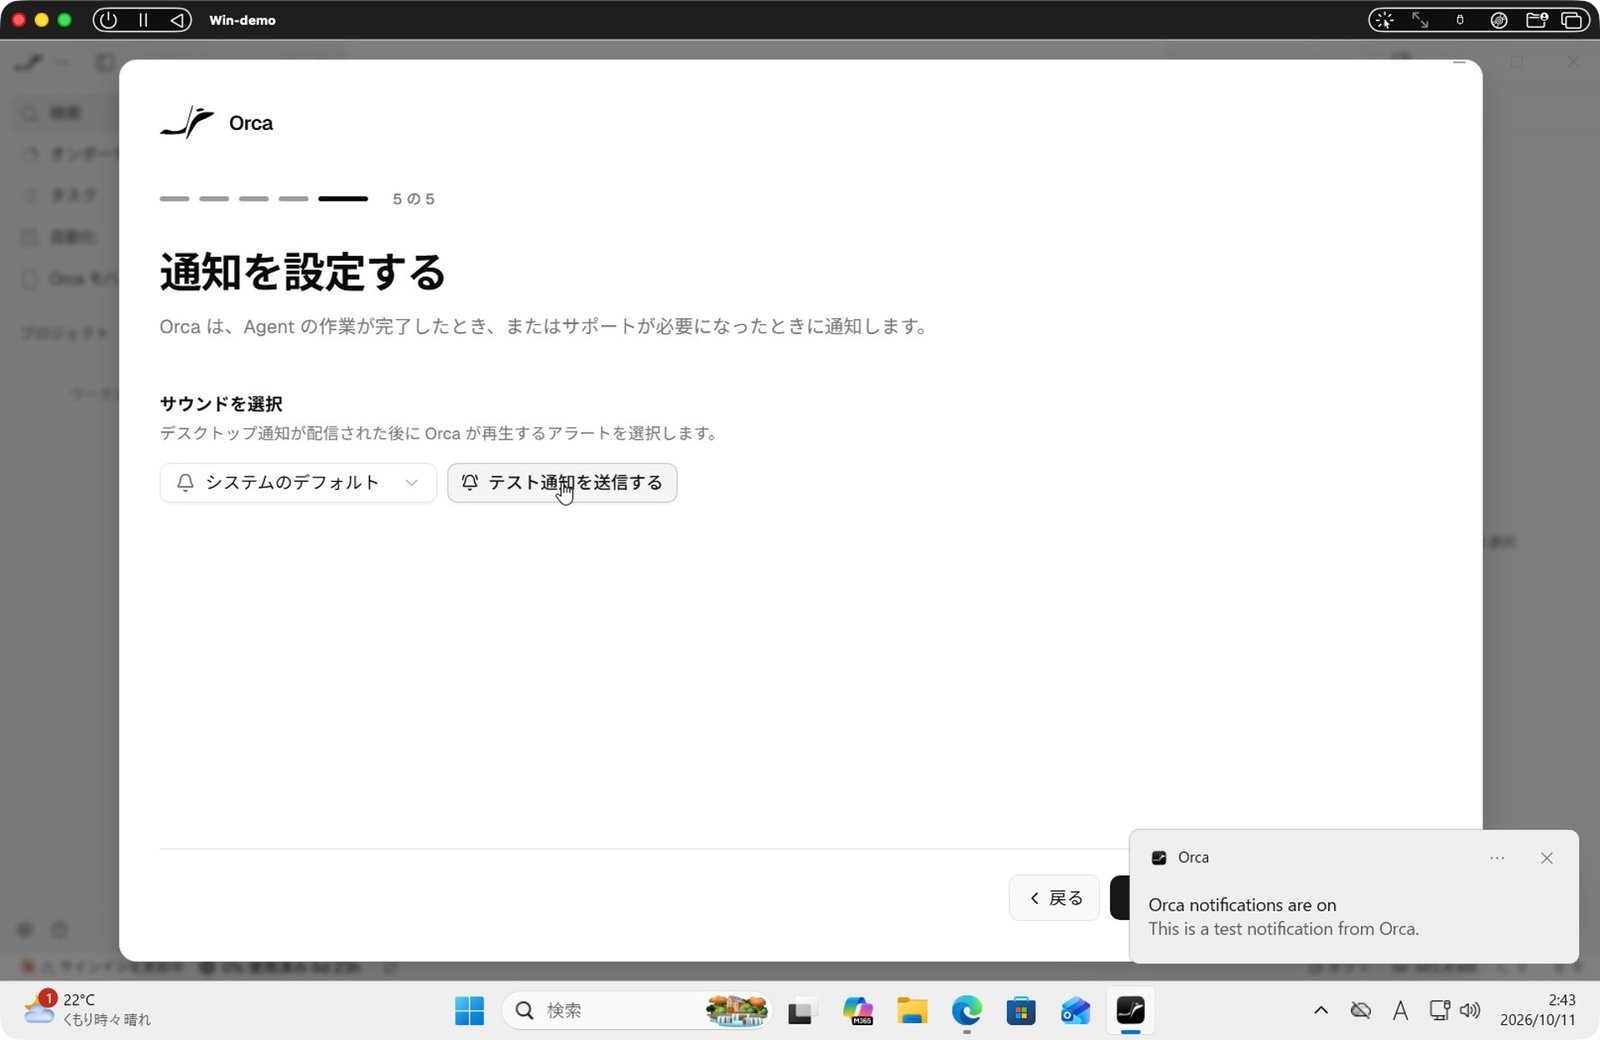Click the 戻る back button
1600x1040 pixels.
pos(1055,898)
